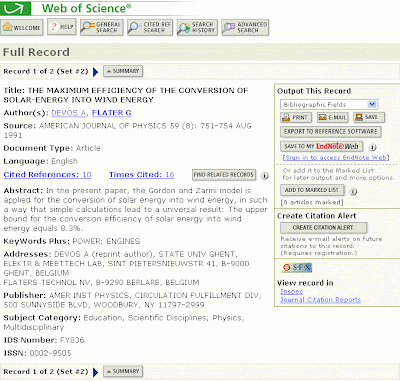Click the View record in heading
Screen dimensions: 400x381
pos(305,283)
